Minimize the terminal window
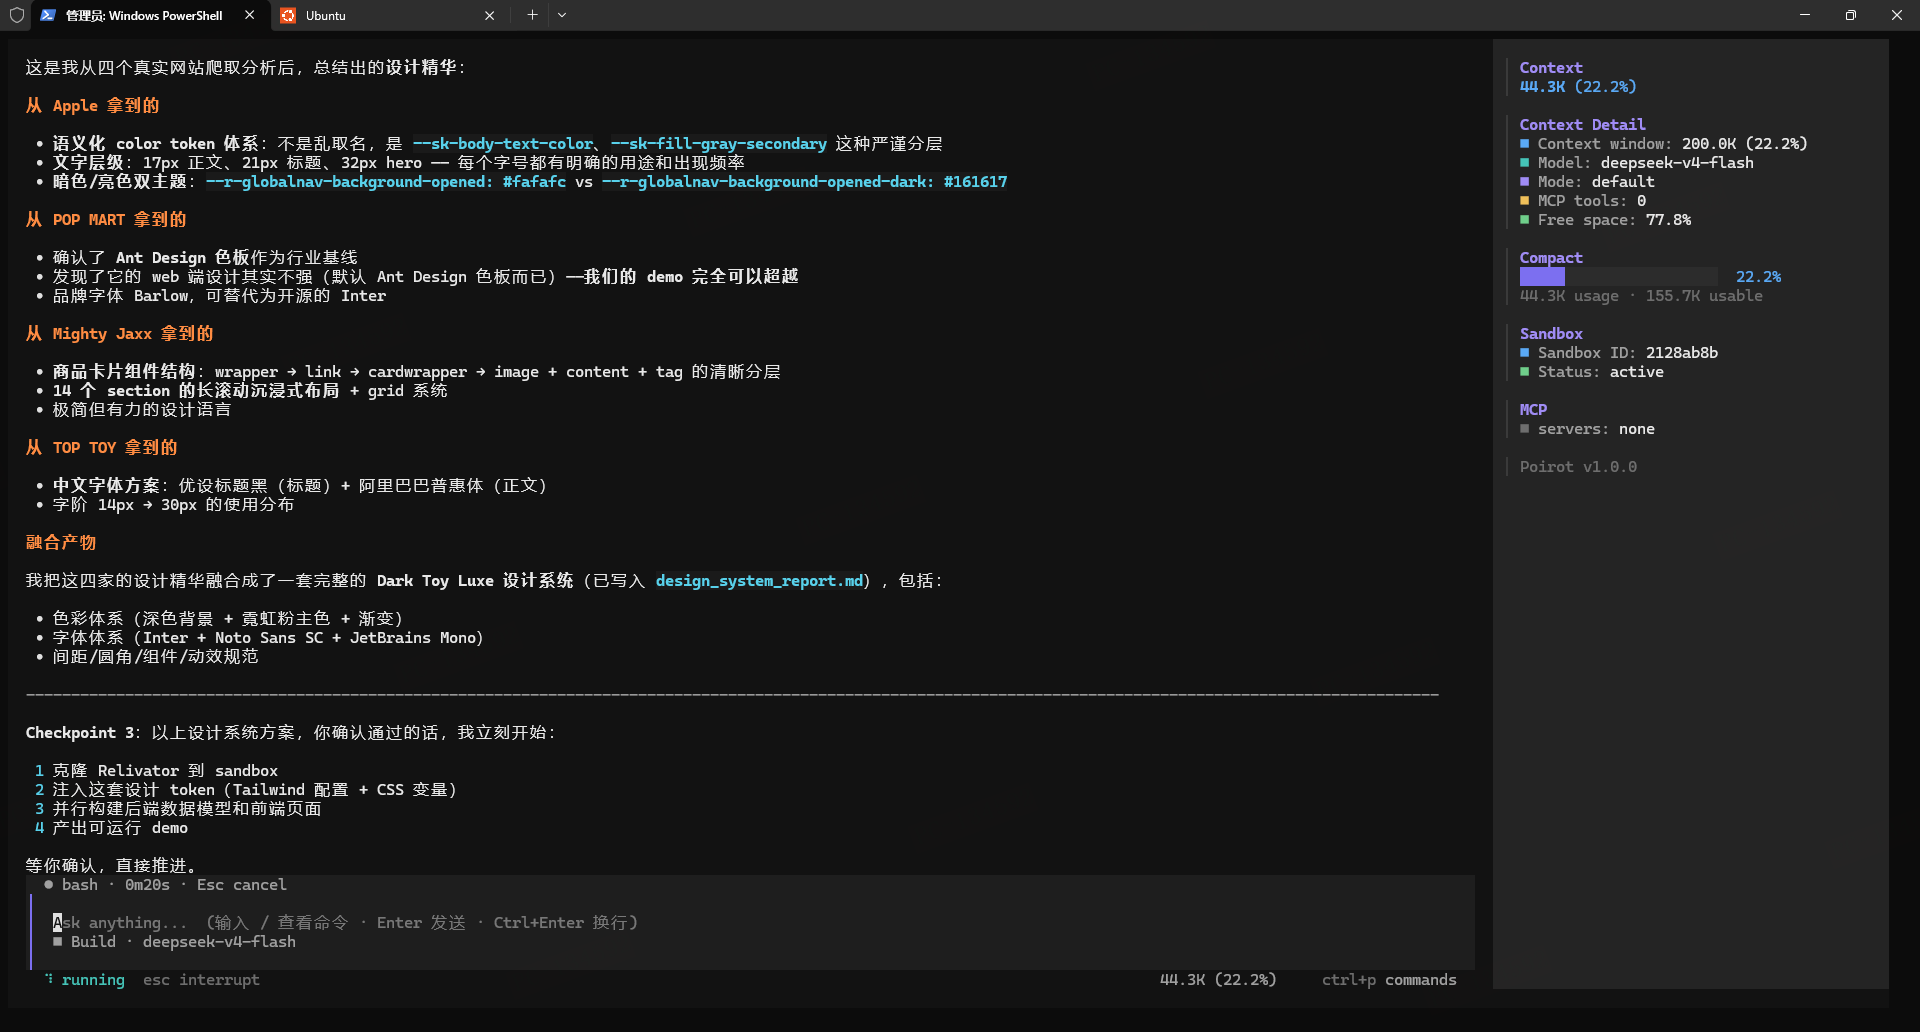1920x1032 pixels. point(1805,15)
